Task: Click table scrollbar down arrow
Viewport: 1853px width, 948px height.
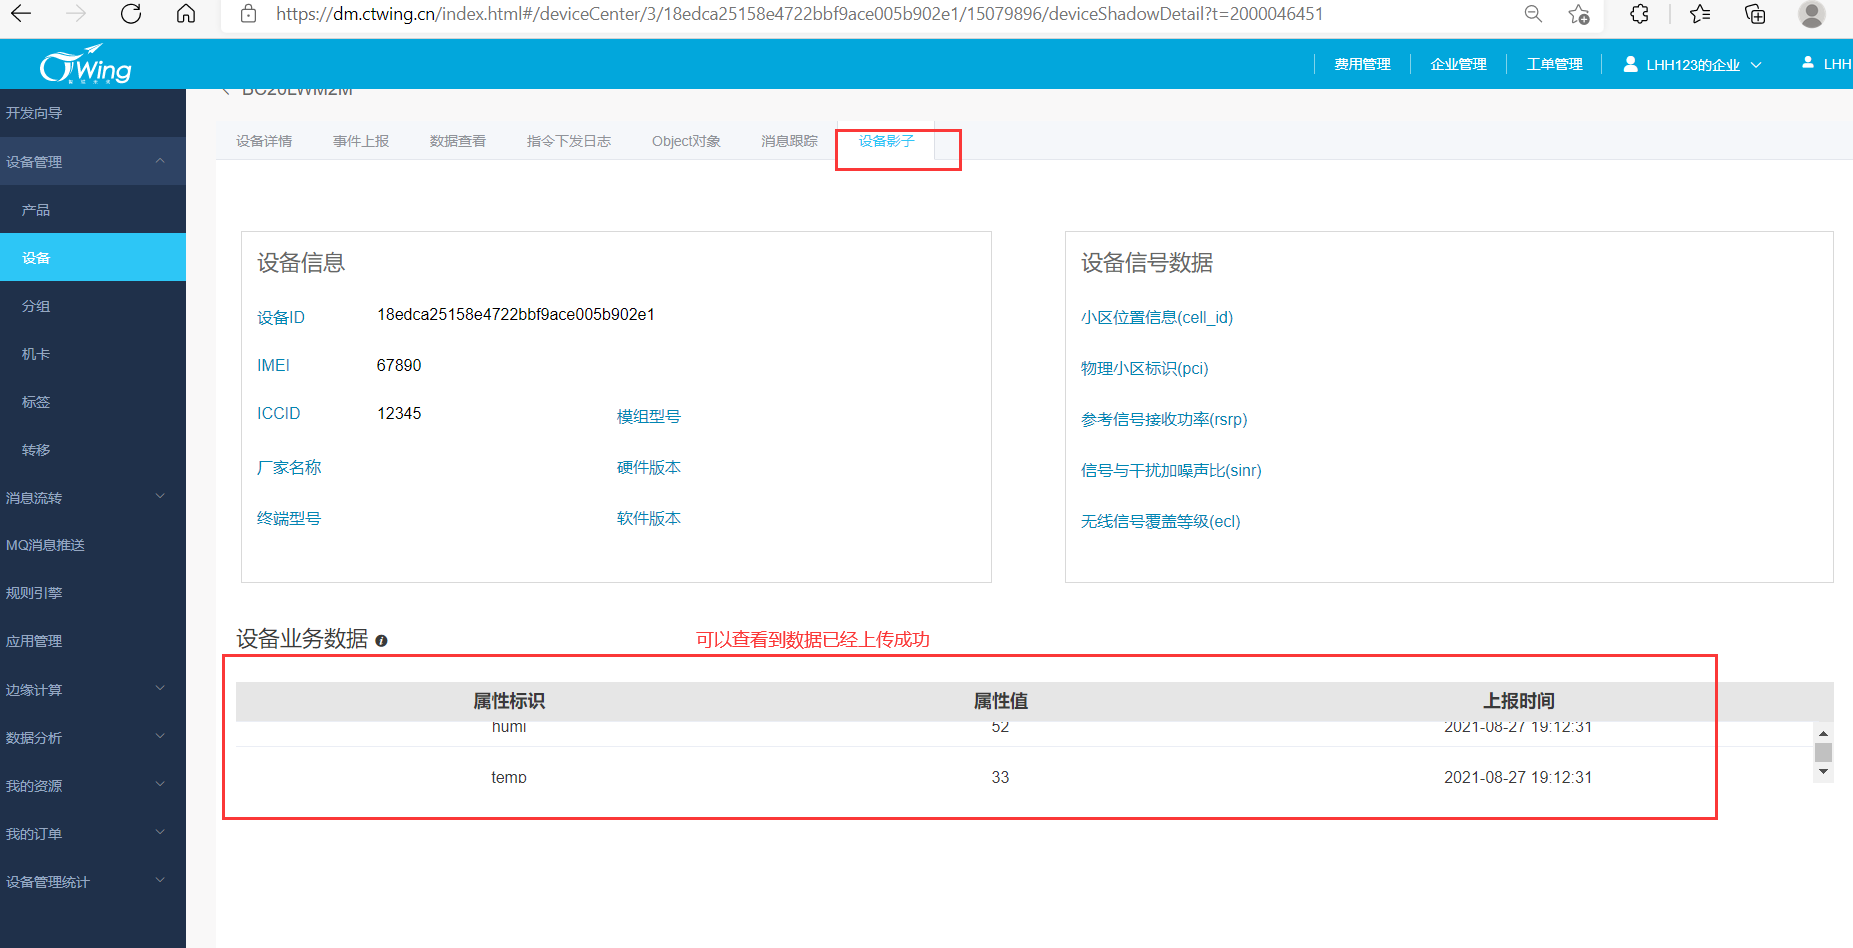Action: [x=1823, y=772]
